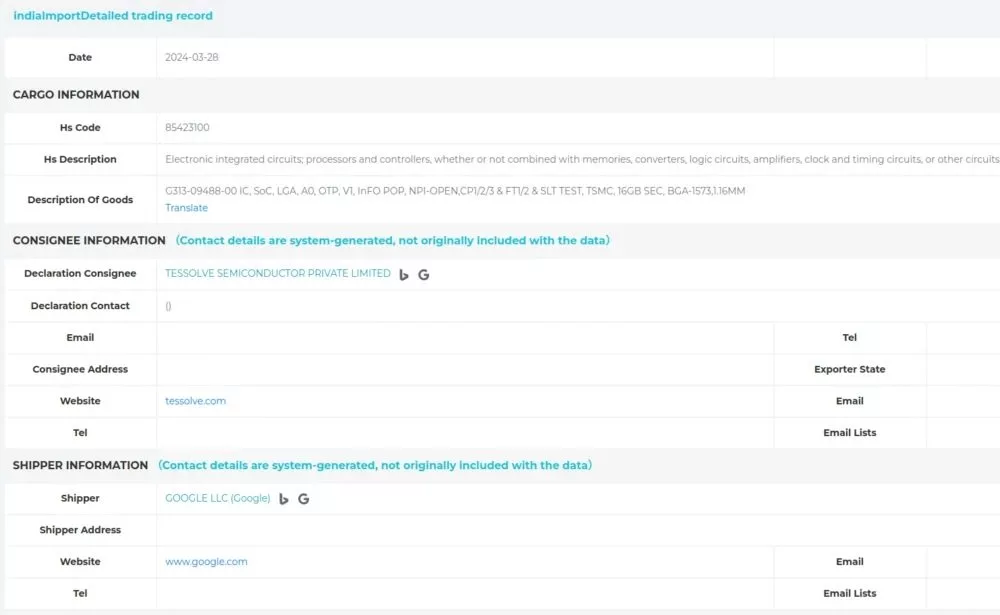The width and height of the screenshot is (1000, 615).
Task: Click the G313-09488-00 goods description text
Action: click(454, 191)
